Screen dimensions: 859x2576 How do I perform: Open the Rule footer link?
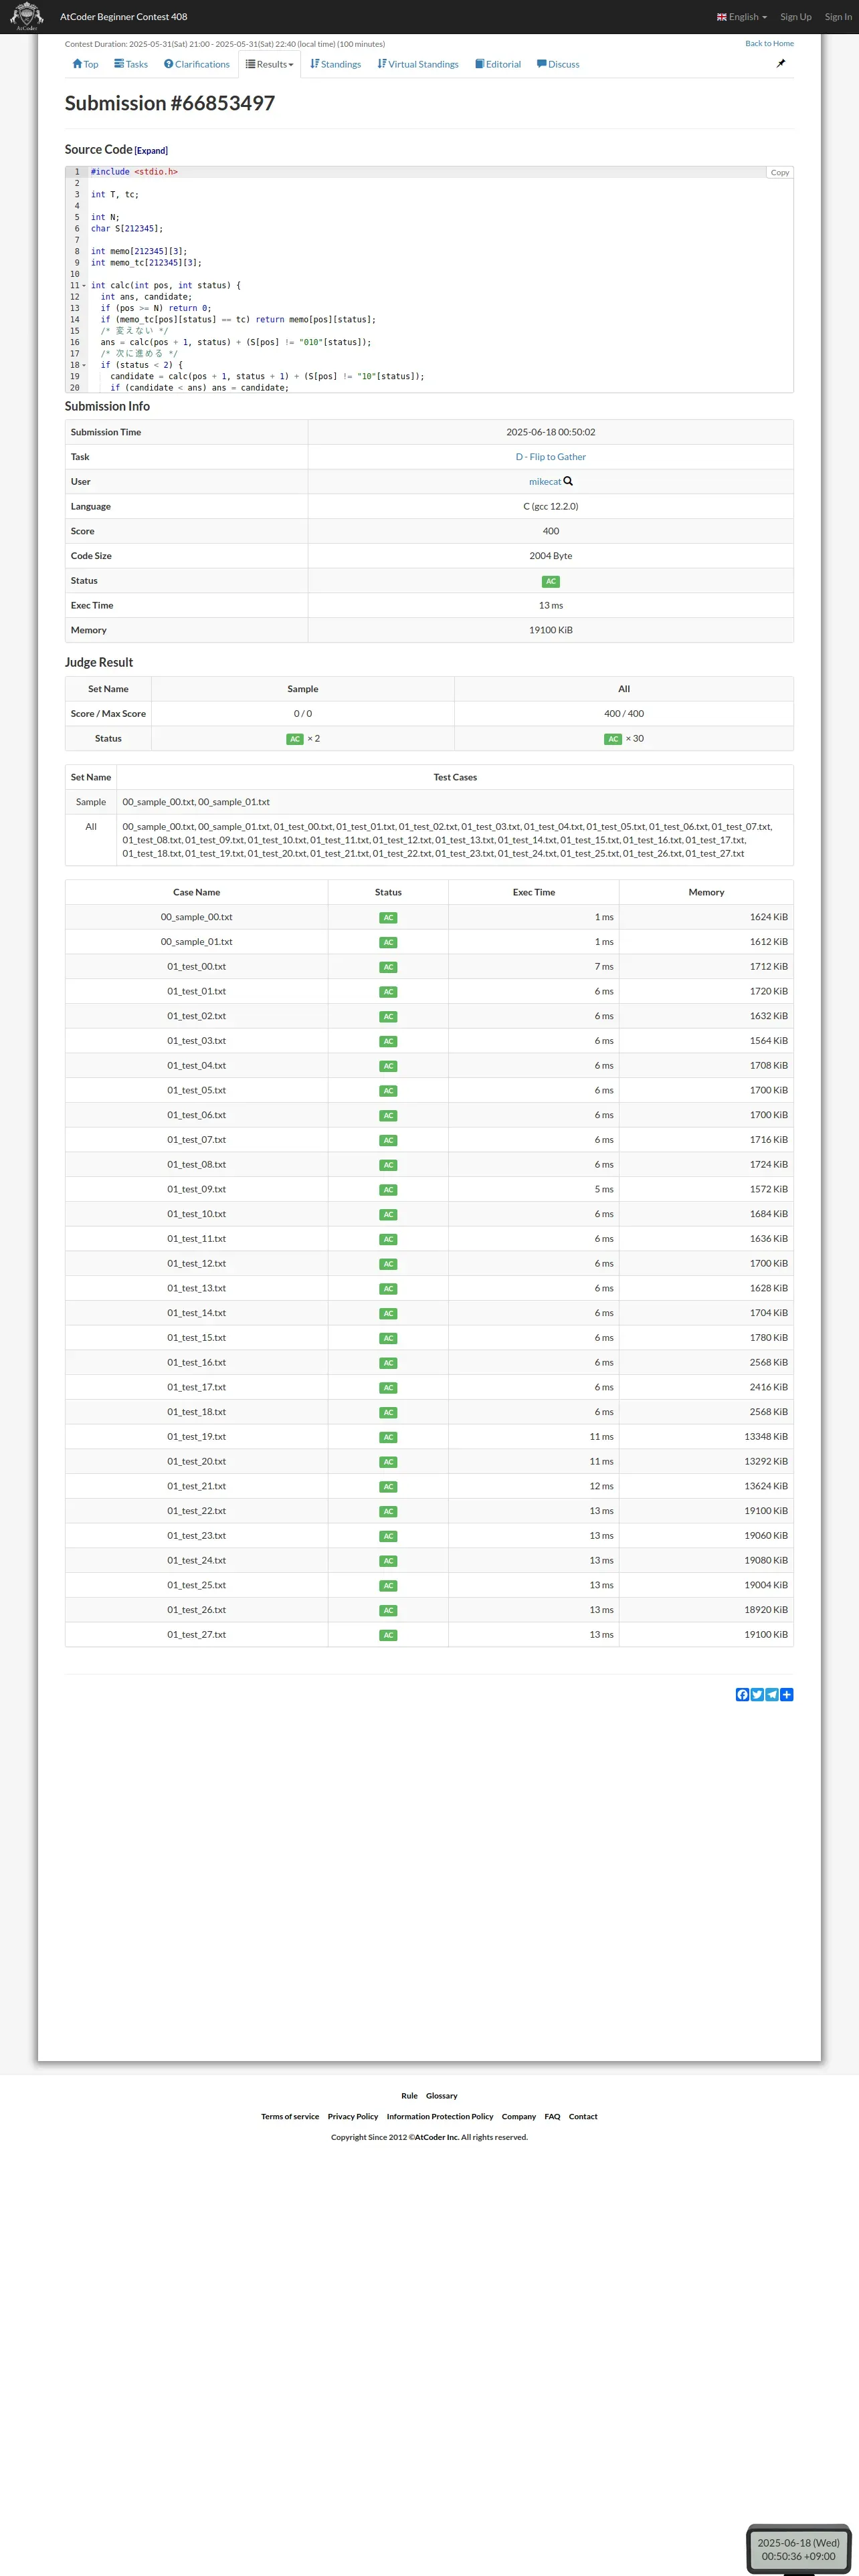(x=409, y=2095)
